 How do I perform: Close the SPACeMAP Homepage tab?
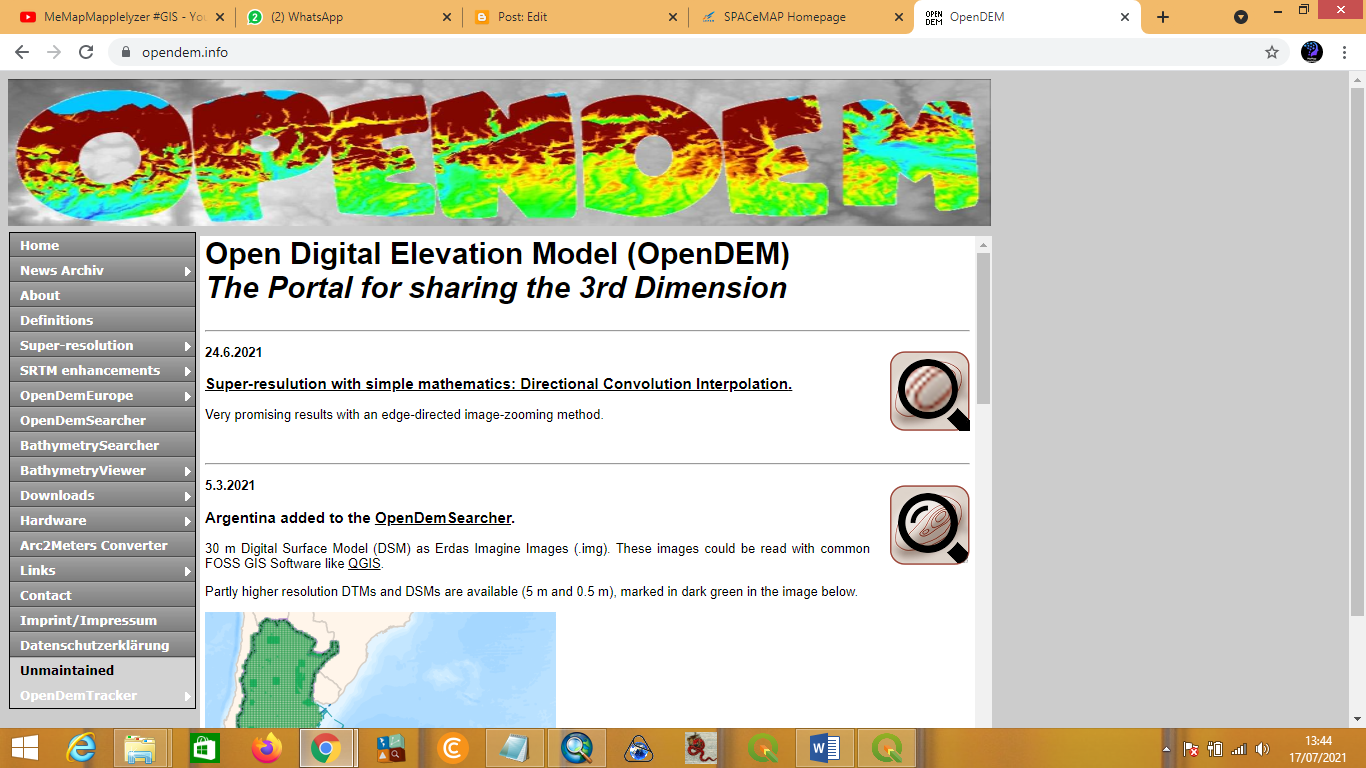pyautogui.click(x=898, y=17)
